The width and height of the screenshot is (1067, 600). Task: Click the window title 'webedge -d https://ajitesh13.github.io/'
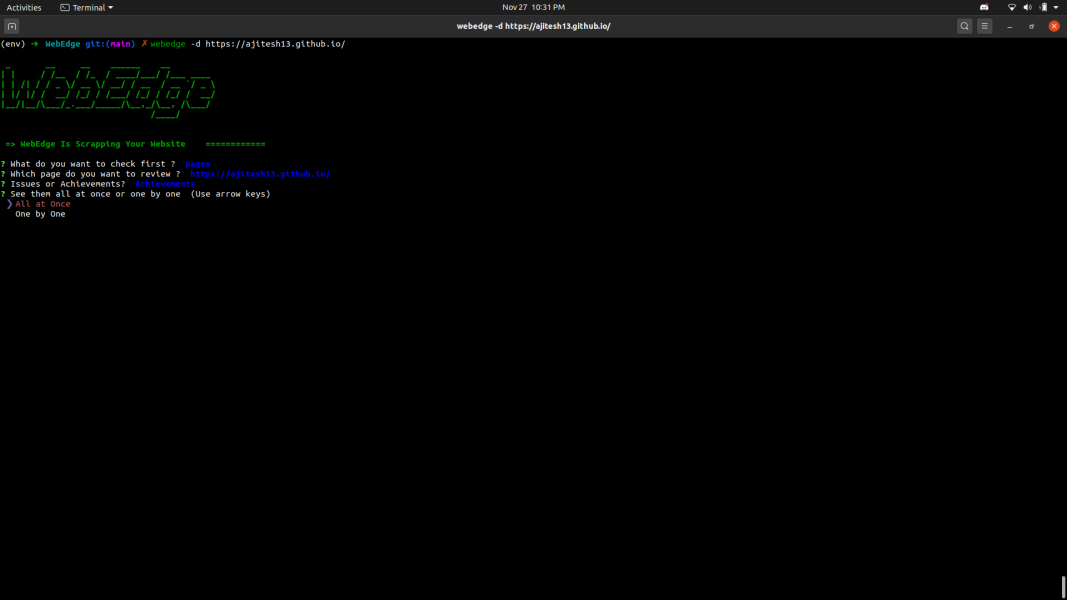coord(534,27)
